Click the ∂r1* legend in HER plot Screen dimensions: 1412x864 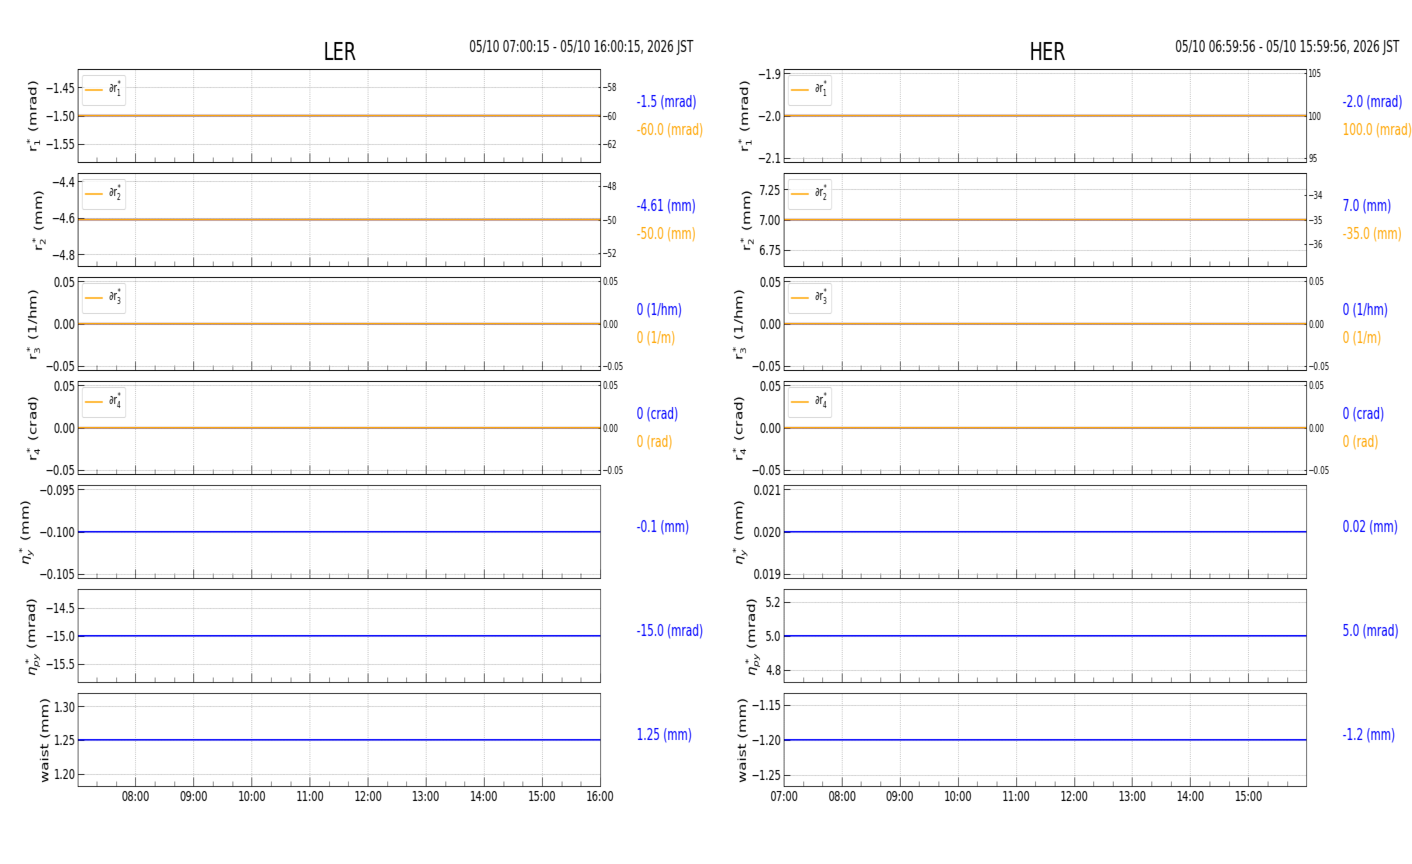click(x=809, y=90)
